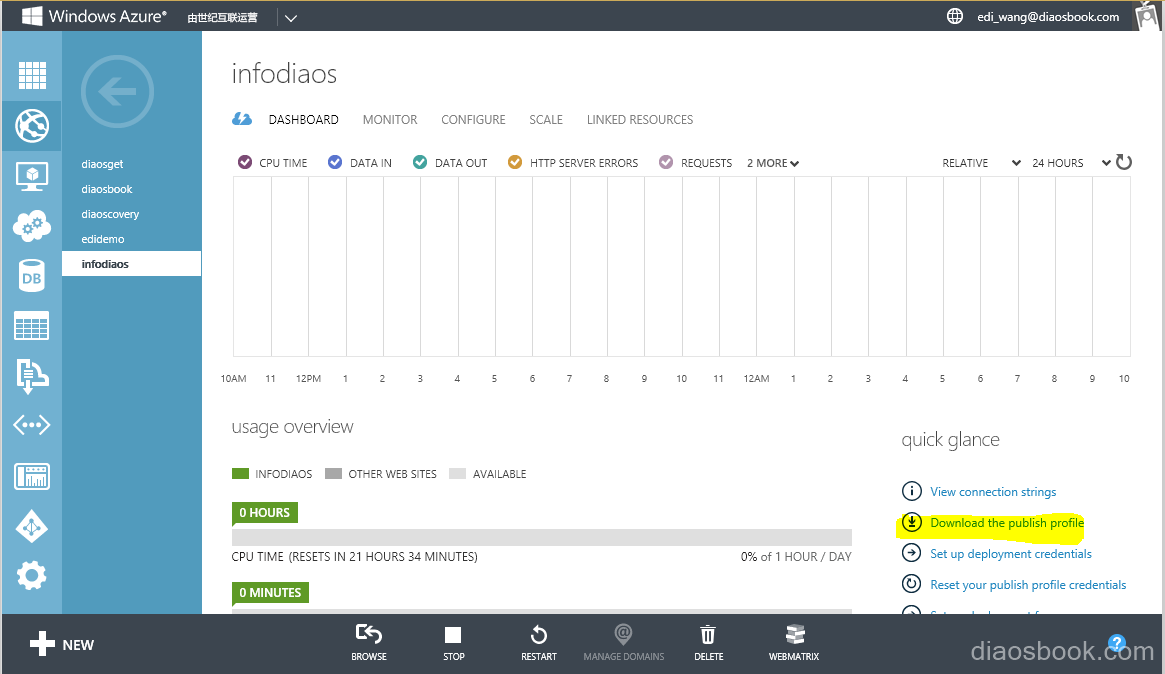Switch to the Configure tab
Image resolution: width=1165 pixels, height=674 pixels.
473,120
